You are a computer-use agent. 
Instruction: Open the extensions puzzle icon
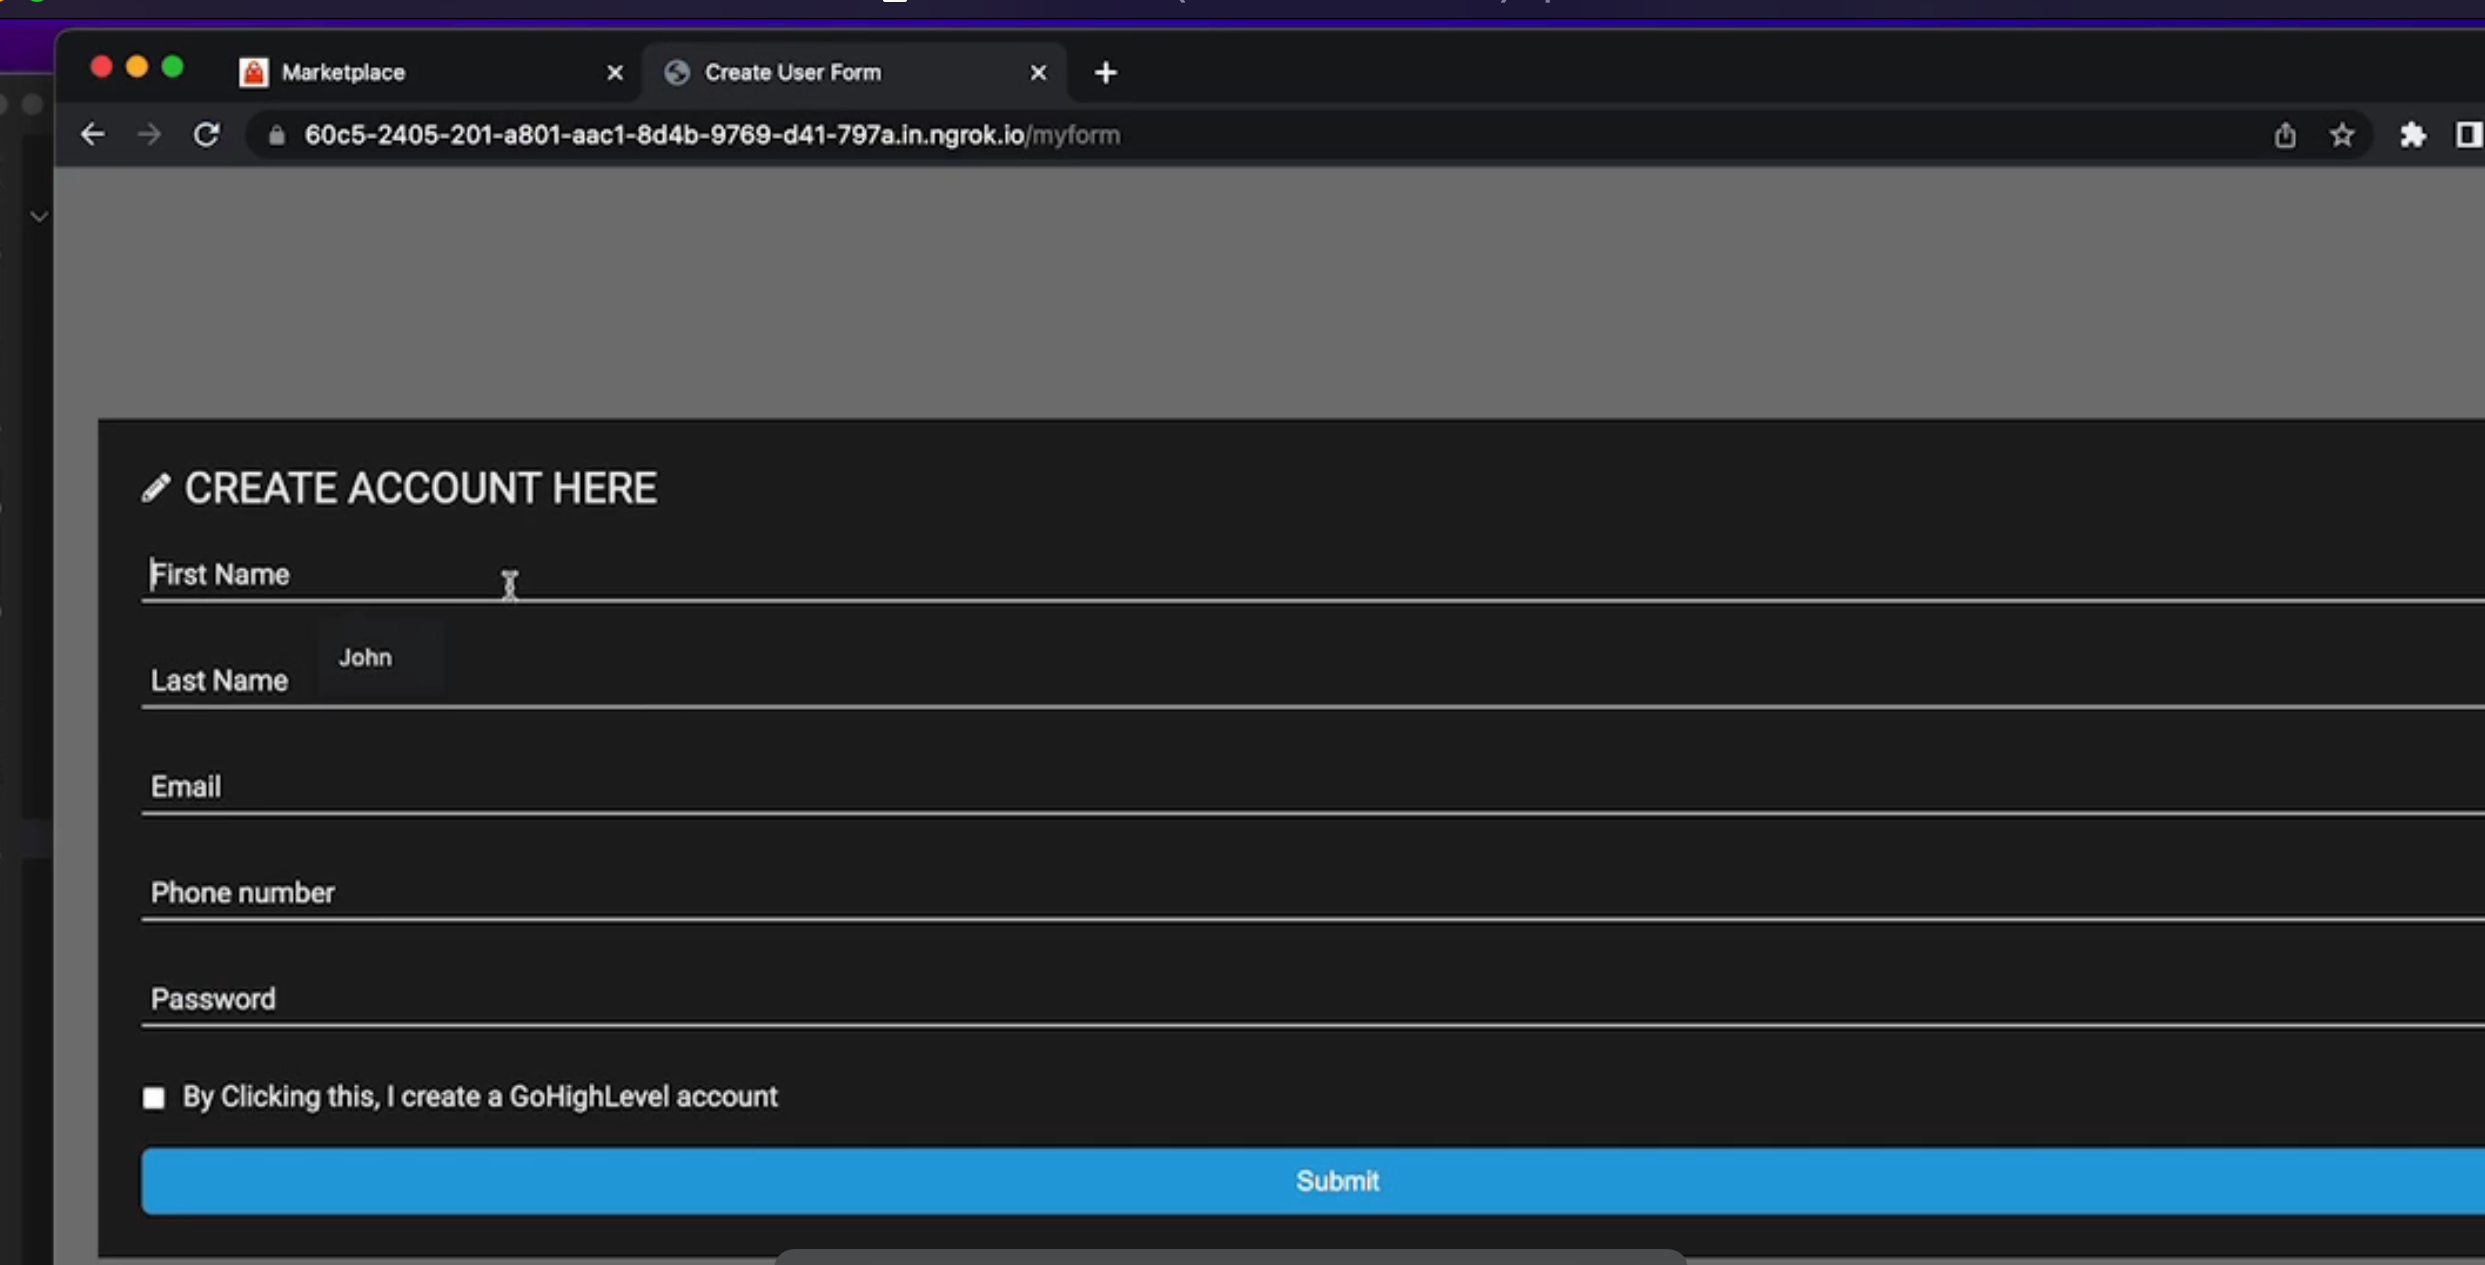[2412, 135]
